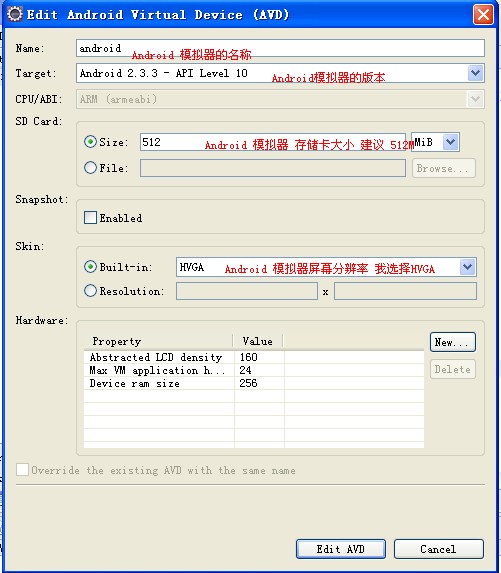
Task: Expand the Built-in skin HVGA dropdown
Action: [468, 267]
